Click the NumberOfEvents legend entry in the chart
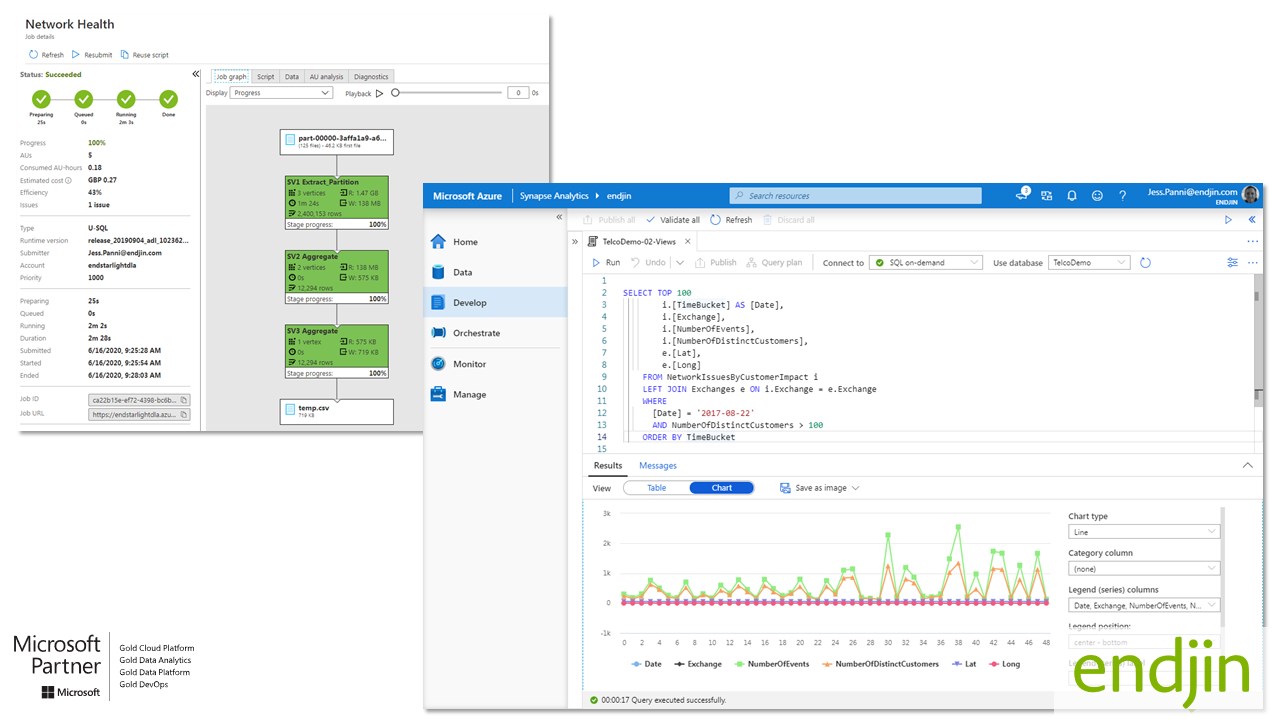The width and height of the screenshot is (1280, 720). point(772,664)
